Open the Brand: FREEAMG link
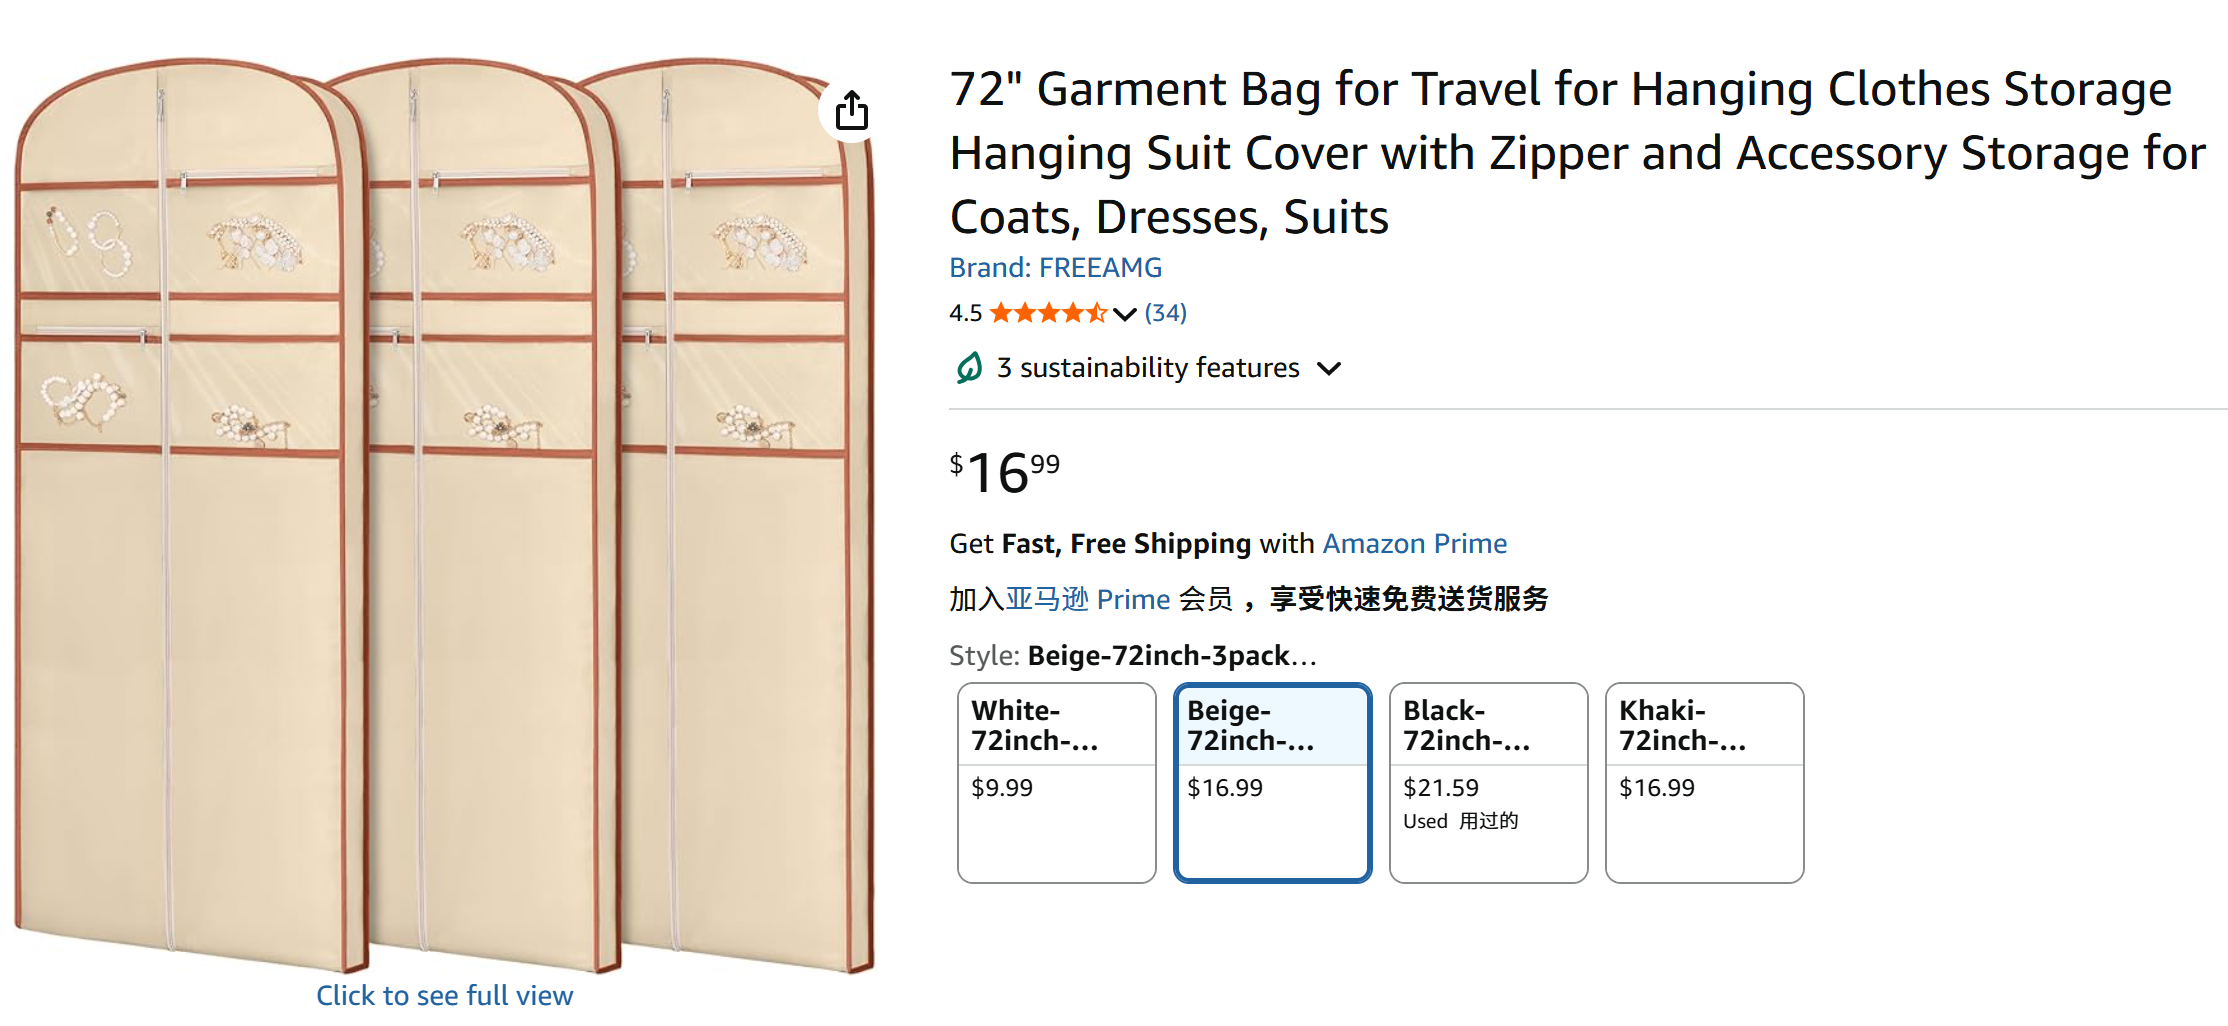The image size is (2228, 1026). [x=1055, y=268]
